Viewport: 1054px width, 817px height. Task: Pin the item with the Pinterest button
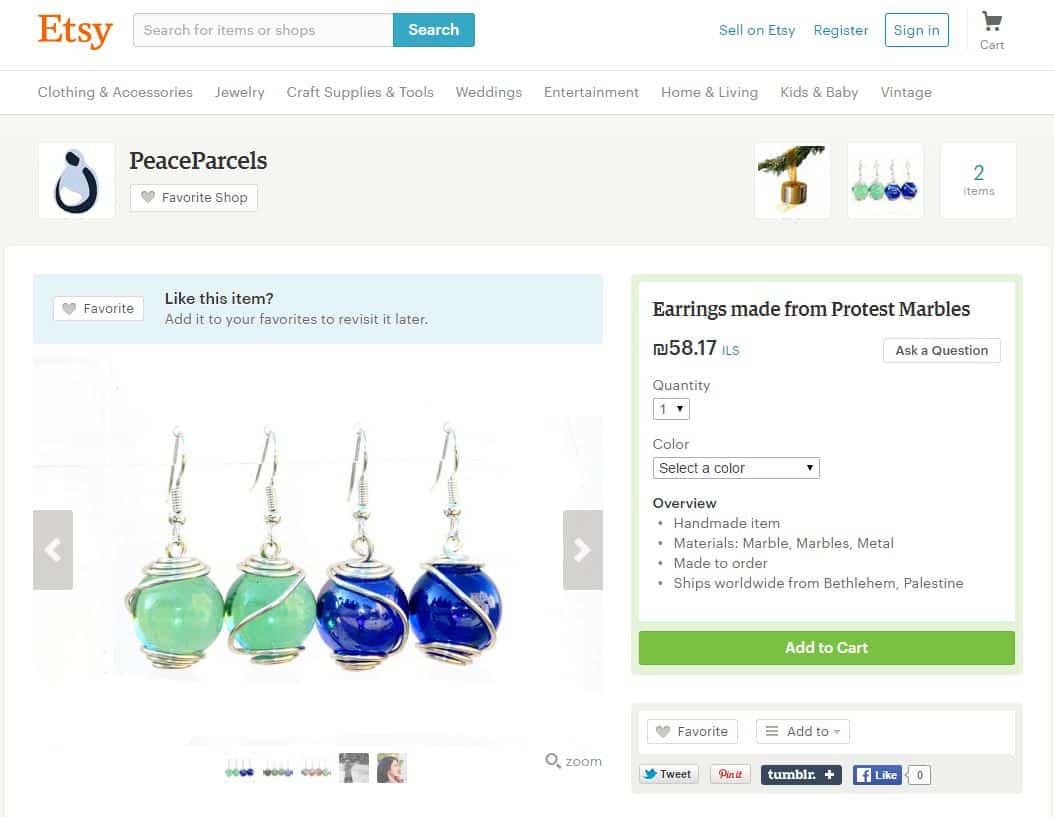730,774
